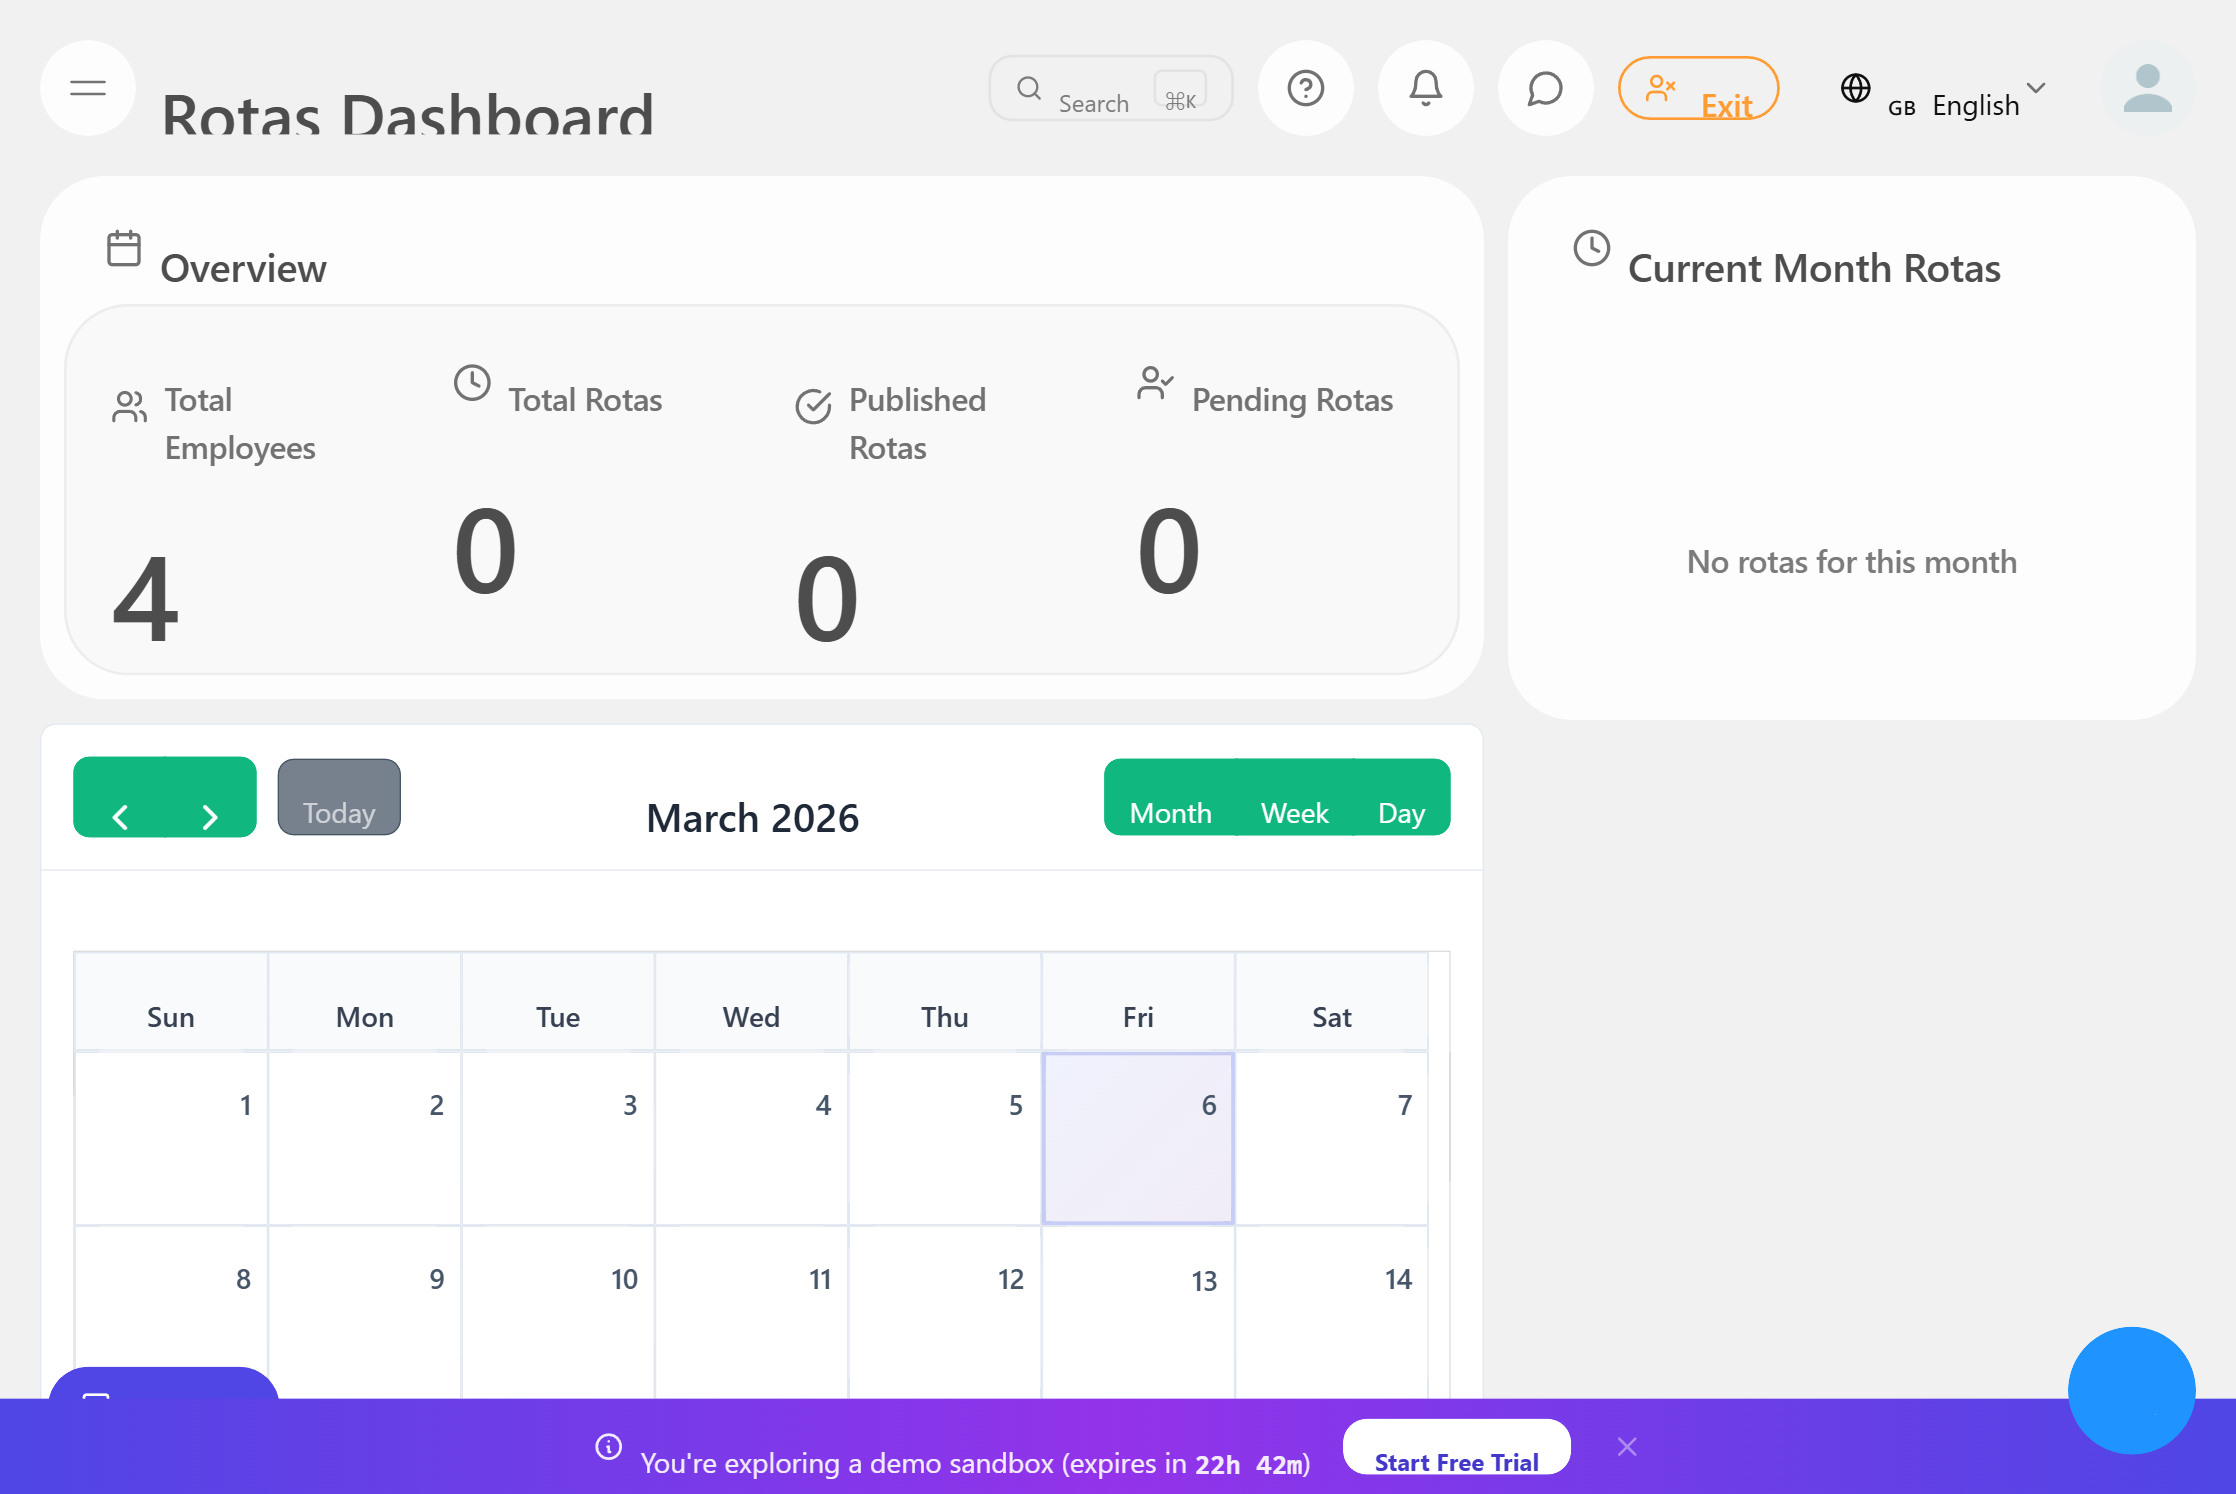Open the hamburger navigation menu
The image size is (2236, 1494).
pyautogui.click(x=87, y=88)
